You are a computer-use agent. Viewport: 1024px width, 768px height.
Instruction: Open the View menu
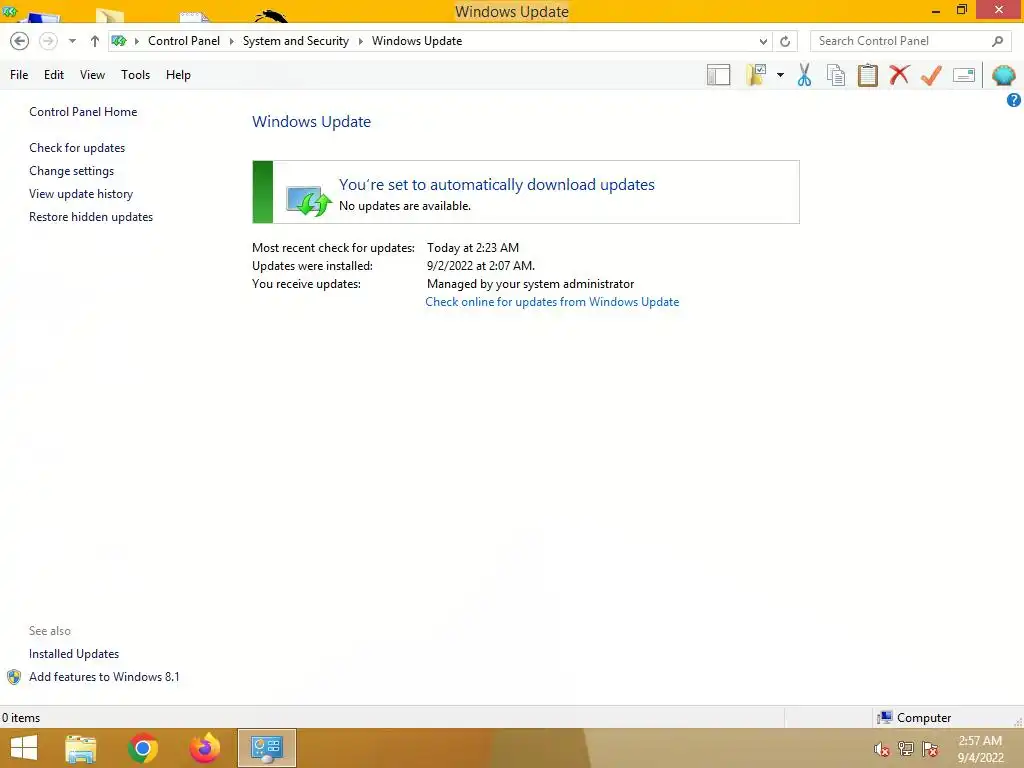92,75
